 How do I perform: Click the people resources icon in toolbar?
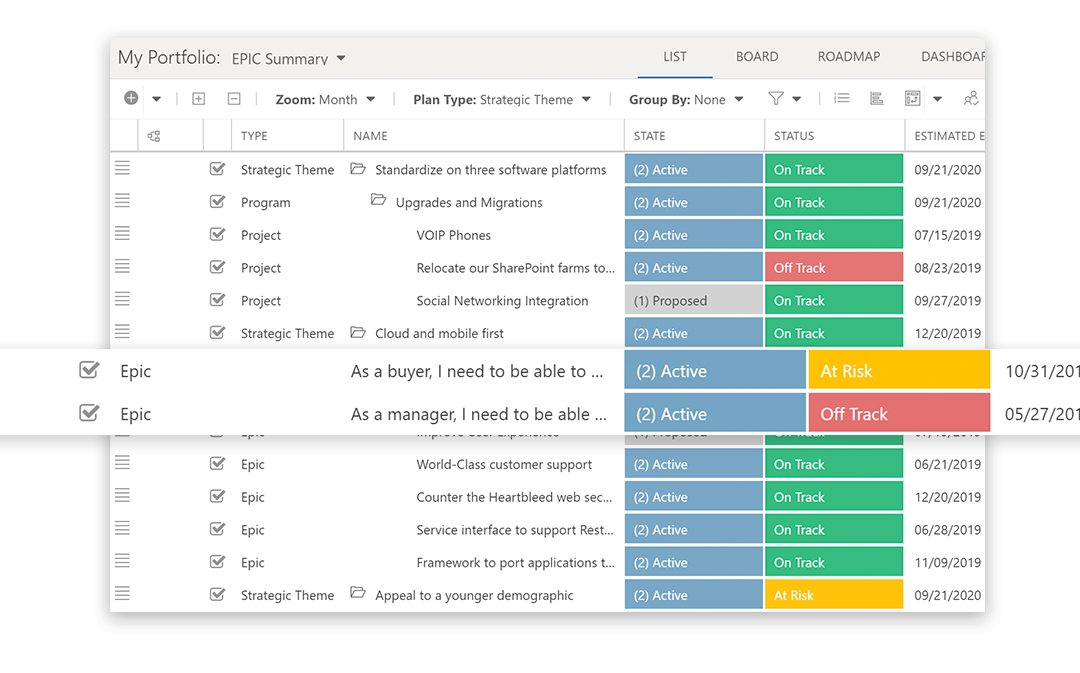970,98
